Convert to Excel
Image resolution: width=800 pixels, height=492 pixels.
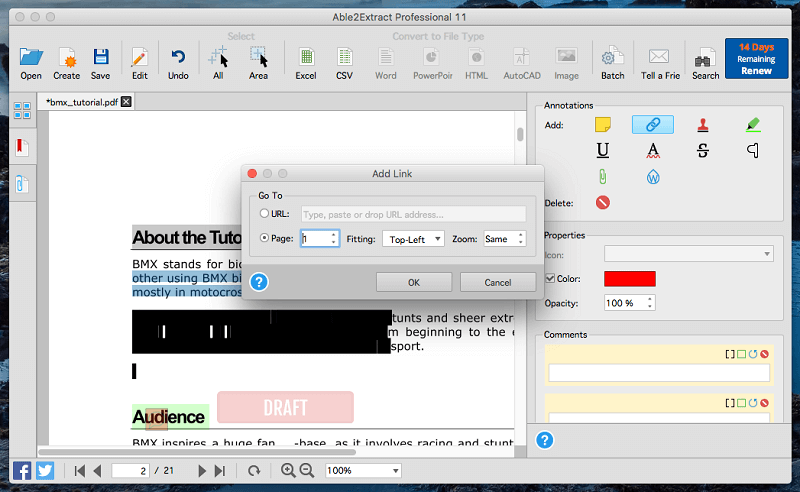pos(306,57)
